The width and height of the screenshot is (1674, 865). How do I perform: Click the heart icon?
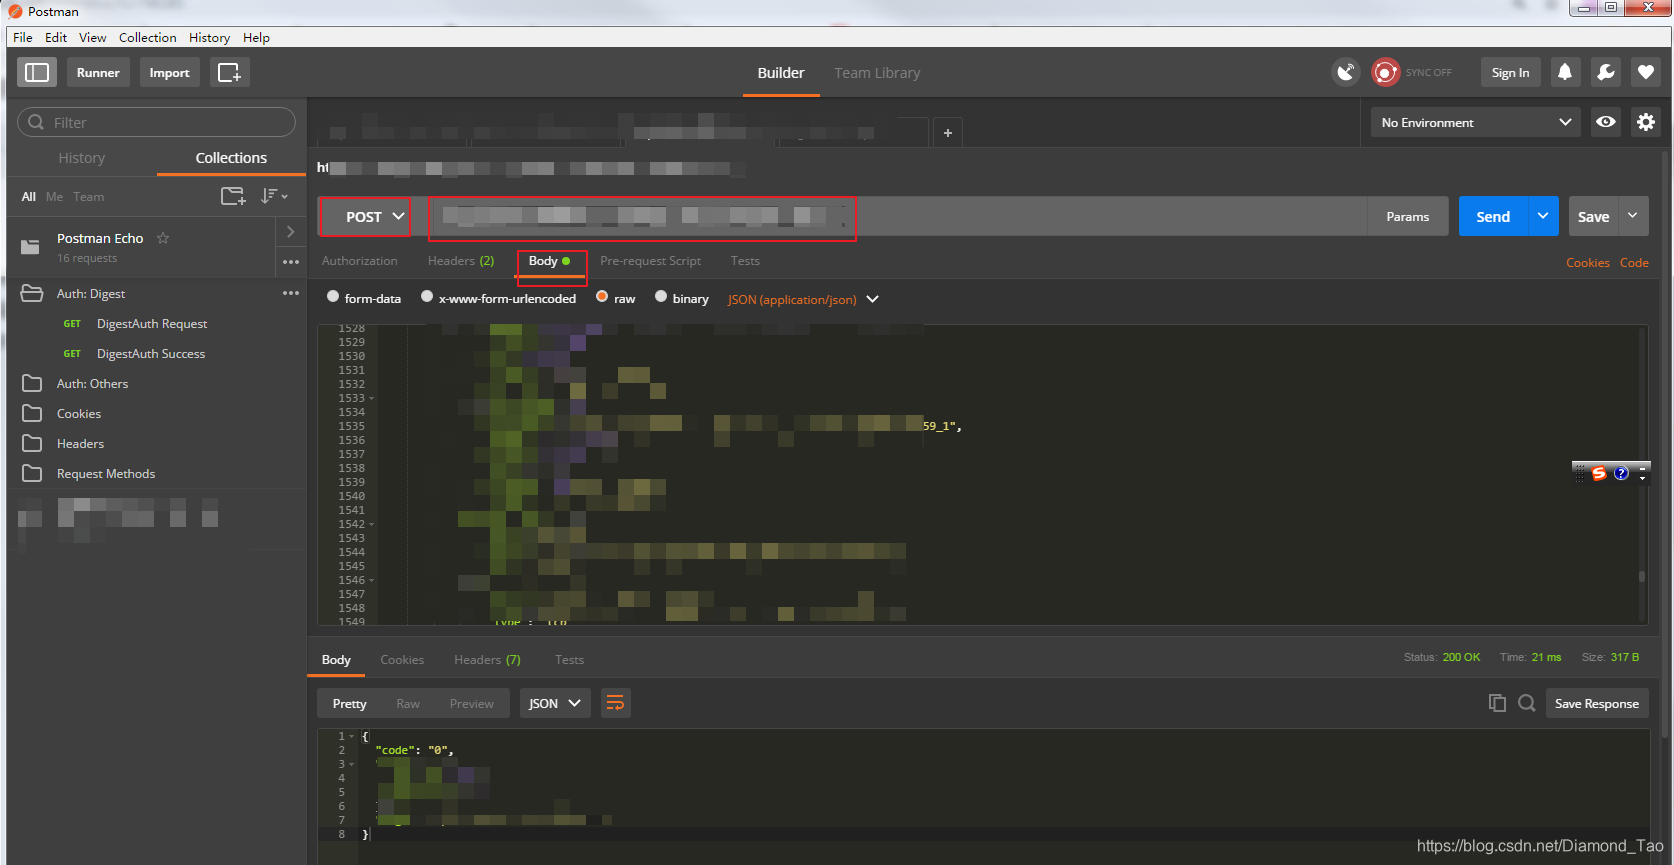point(1645,72)
